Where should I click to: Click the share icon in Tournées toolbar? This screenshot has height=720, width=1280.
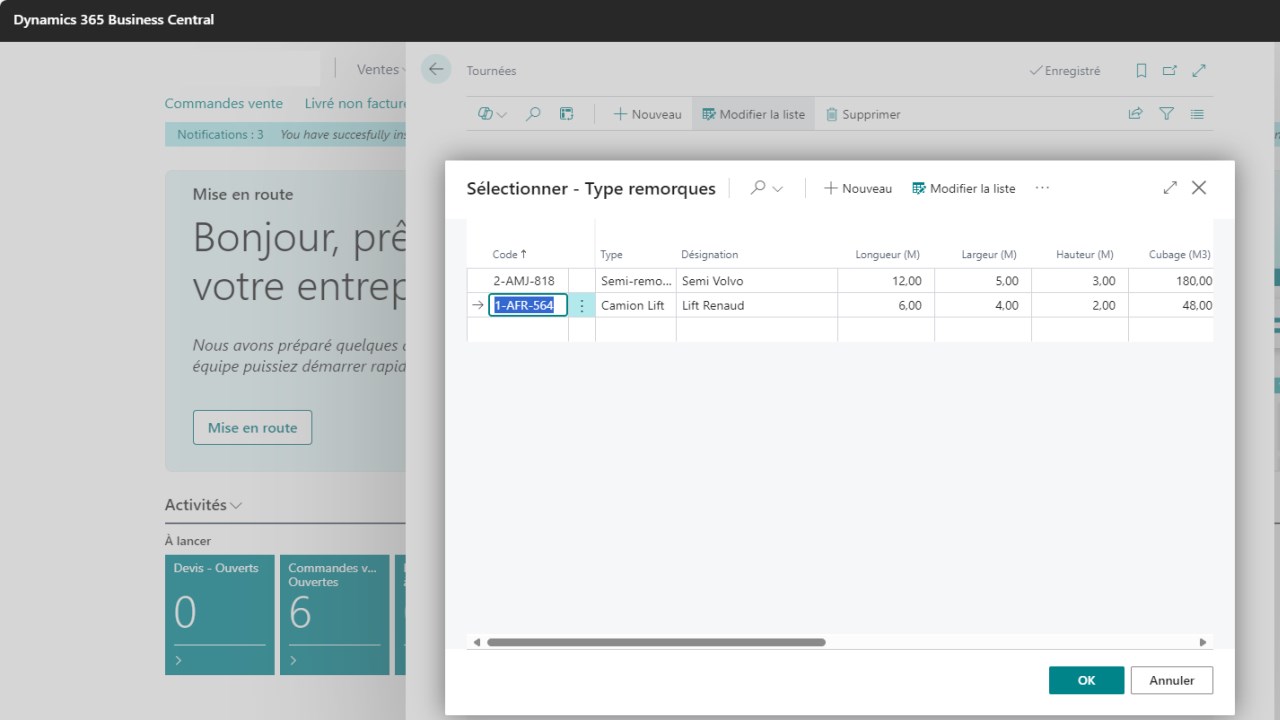point(1135,114)
